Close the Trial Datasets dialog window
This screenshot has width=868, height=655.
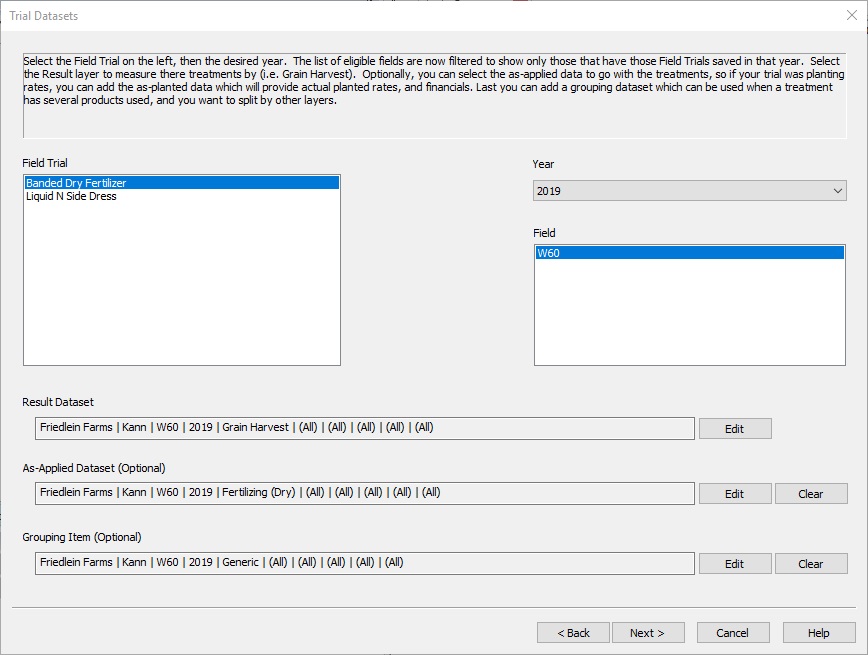[x=851, y=15]
